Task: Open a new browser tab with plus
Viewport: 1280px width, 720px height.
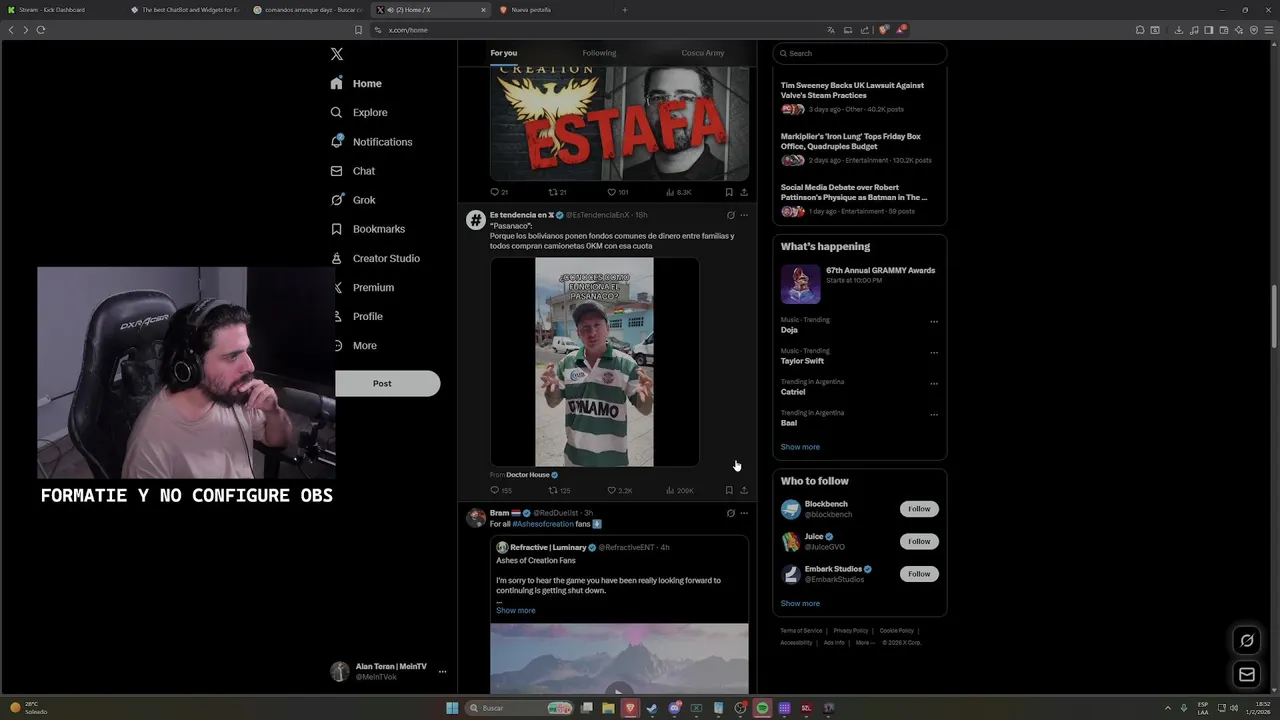Action: pyautogui.click(x=625, y=10)
